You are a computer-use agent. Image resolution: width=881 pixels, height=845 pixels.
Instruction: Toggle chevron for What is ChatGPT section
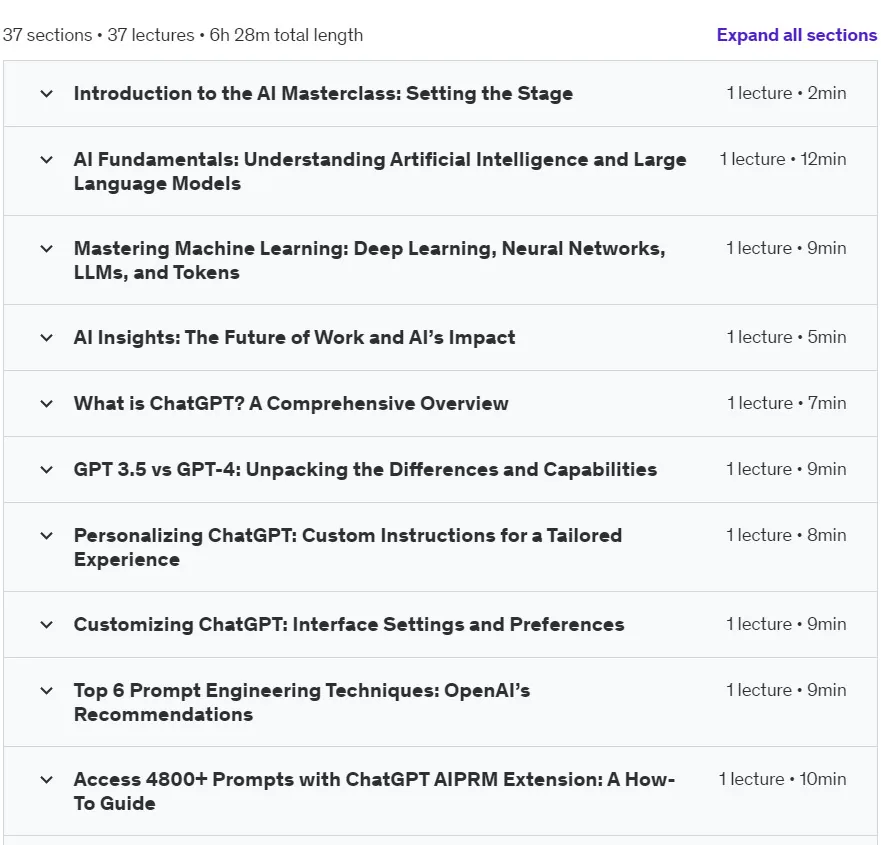47,404
